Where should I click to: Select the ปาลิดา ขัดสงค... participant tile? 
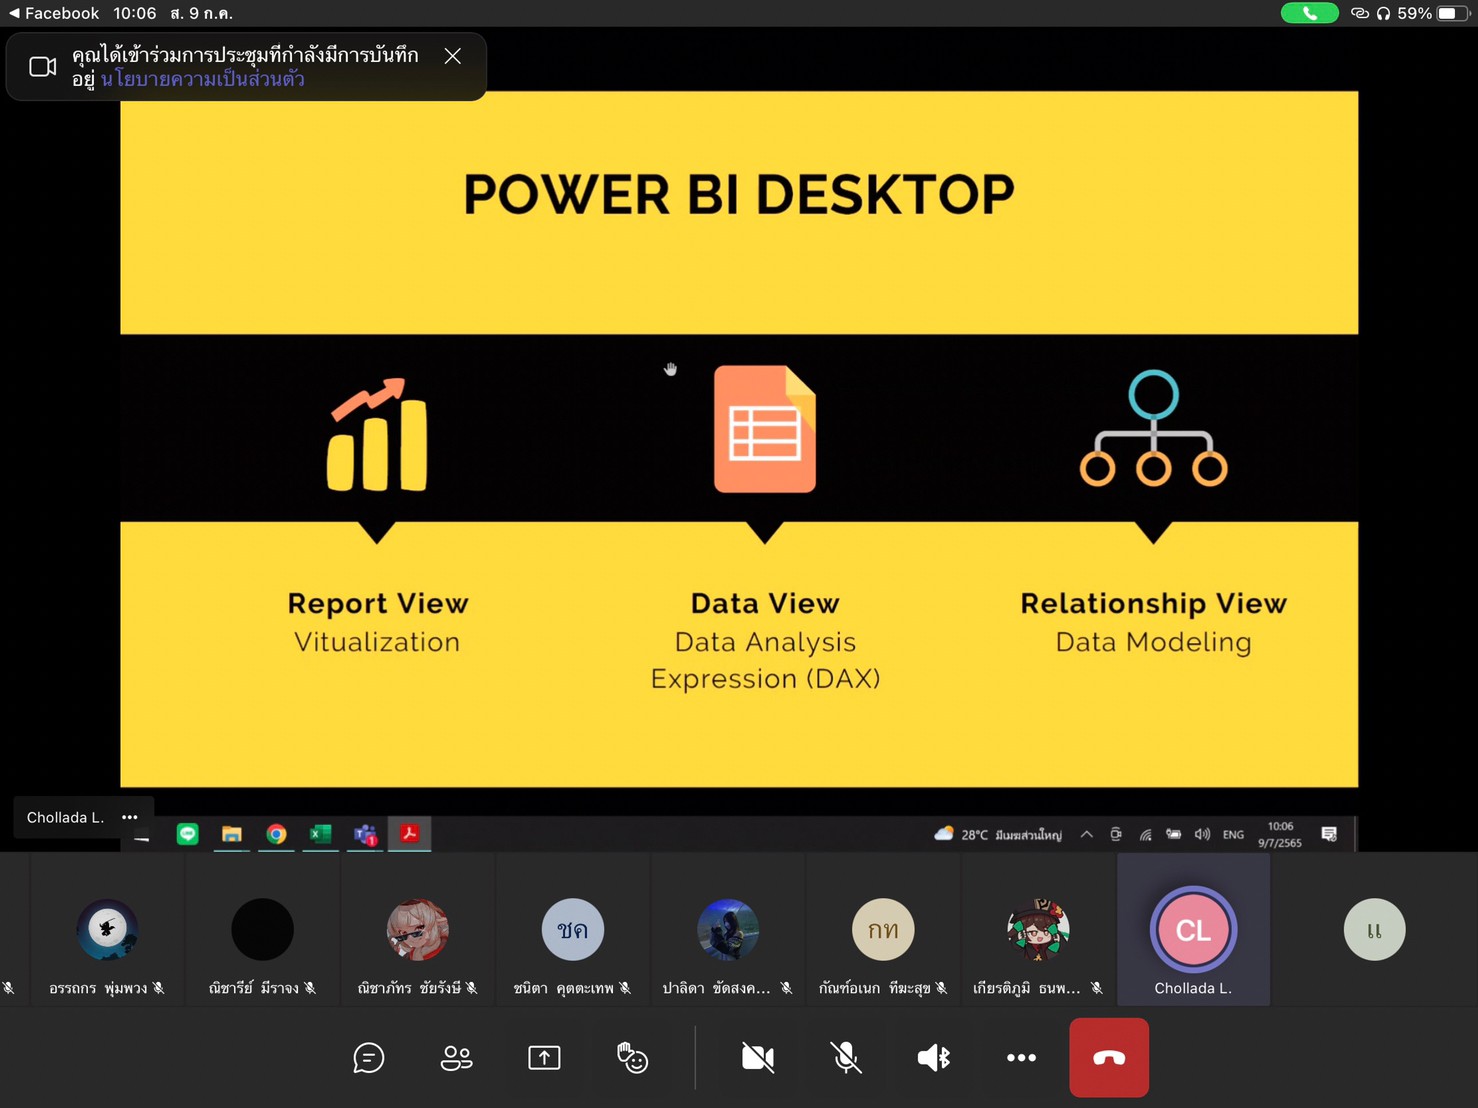click(727, 930)
